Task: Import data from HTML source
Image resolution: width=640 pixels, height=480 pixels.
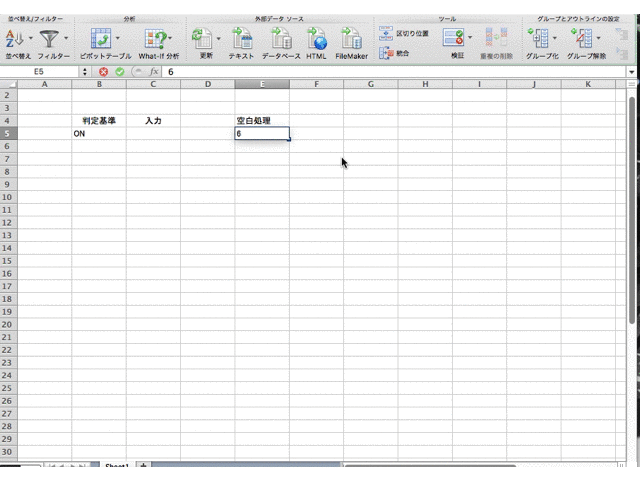Action: (x=317, y=39)
